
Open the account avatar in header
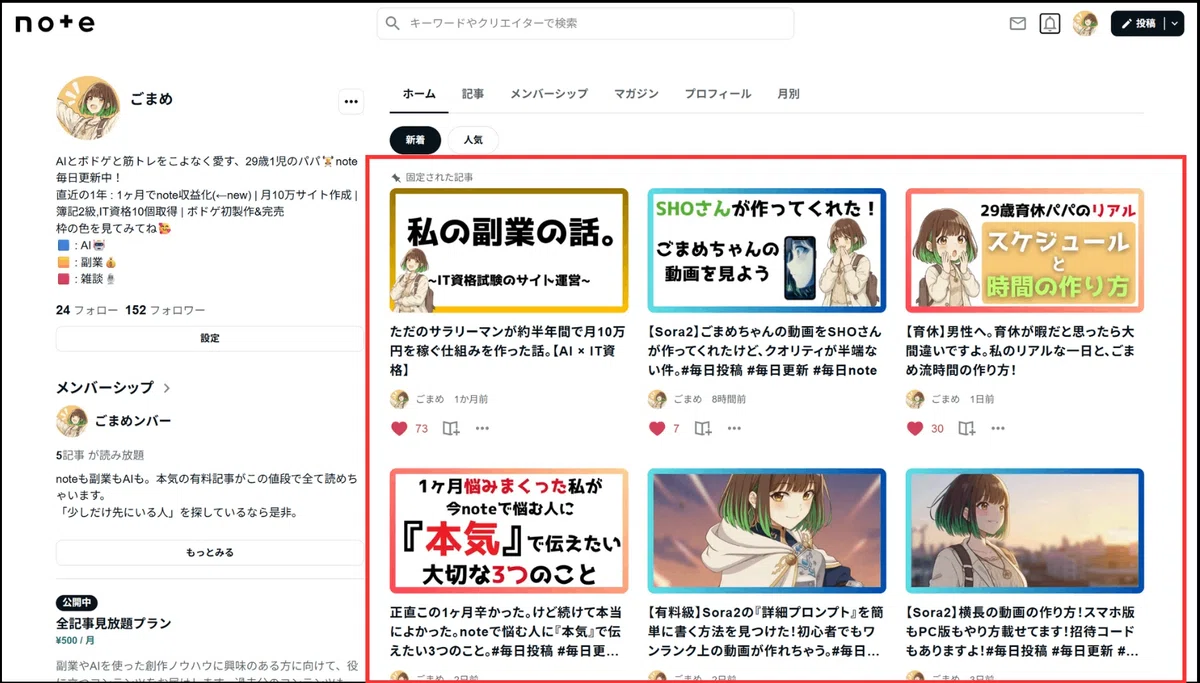click(1085, 24)
